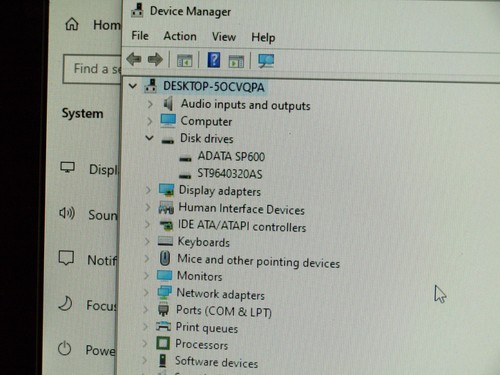This screenshot has width=500, height=375.
Task: Open the View menu
Action: [x=224, y=37]
